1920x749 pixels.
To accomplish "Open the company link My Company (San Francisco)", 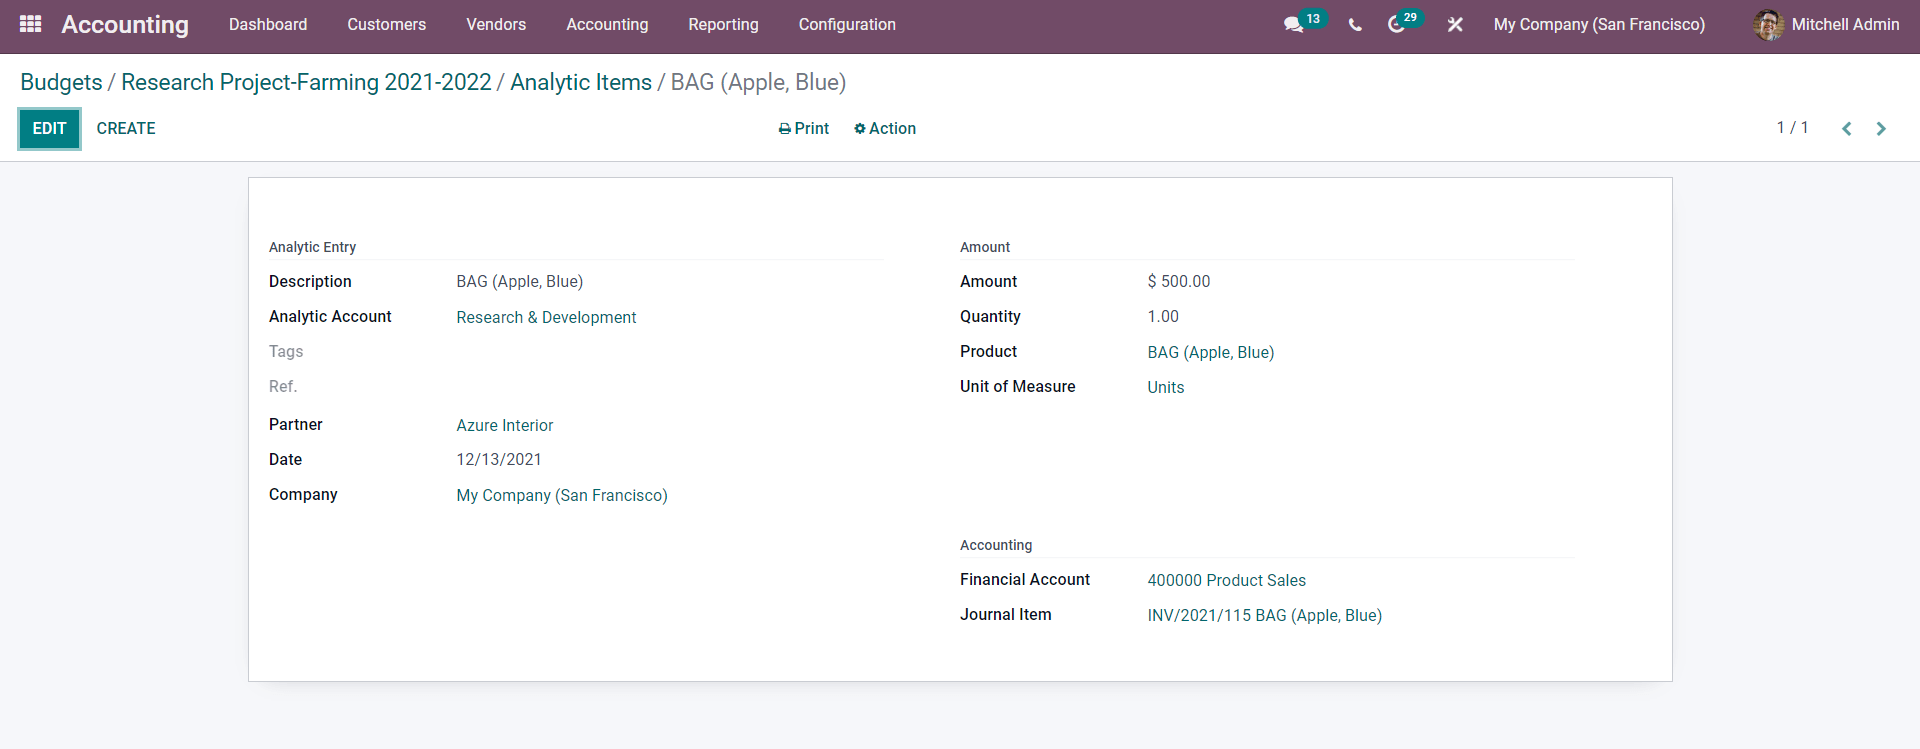I will [x=562, y=495].
